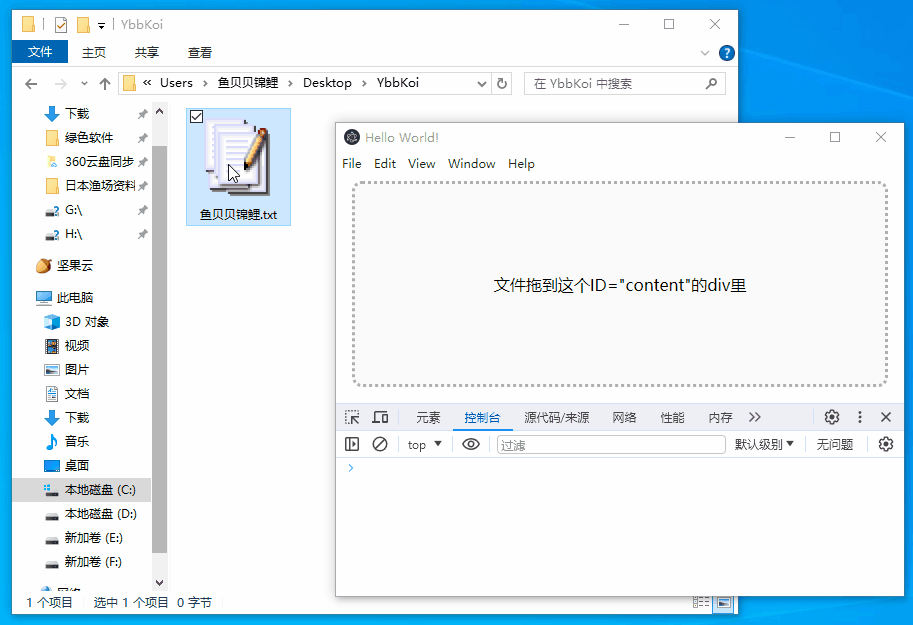Show the console sidebar panel icon
Viewport: 913px width, 625px height.
pyautogui.click(x=352, y=444)
